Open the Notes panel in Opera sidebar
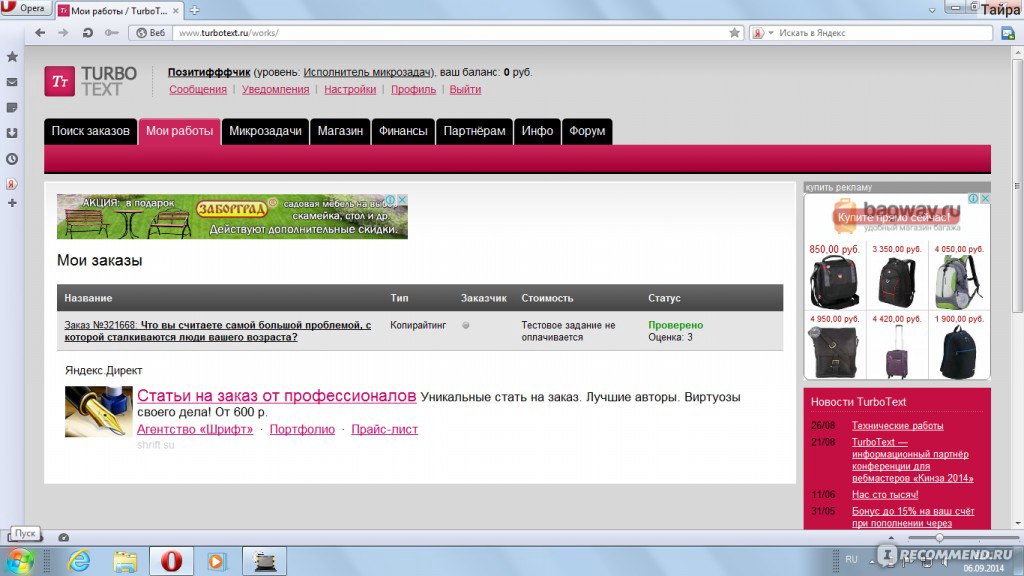This screenshot has height=576, width=1024. tap(12, 108)
